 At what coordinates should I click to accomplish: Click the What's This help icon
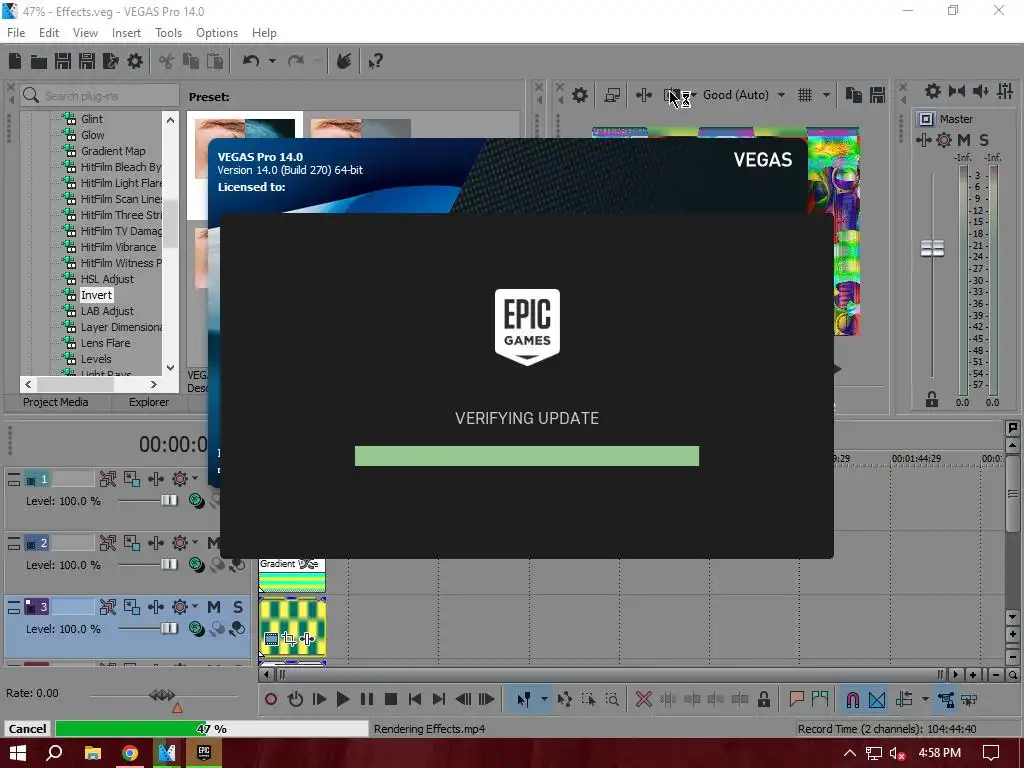376,61
